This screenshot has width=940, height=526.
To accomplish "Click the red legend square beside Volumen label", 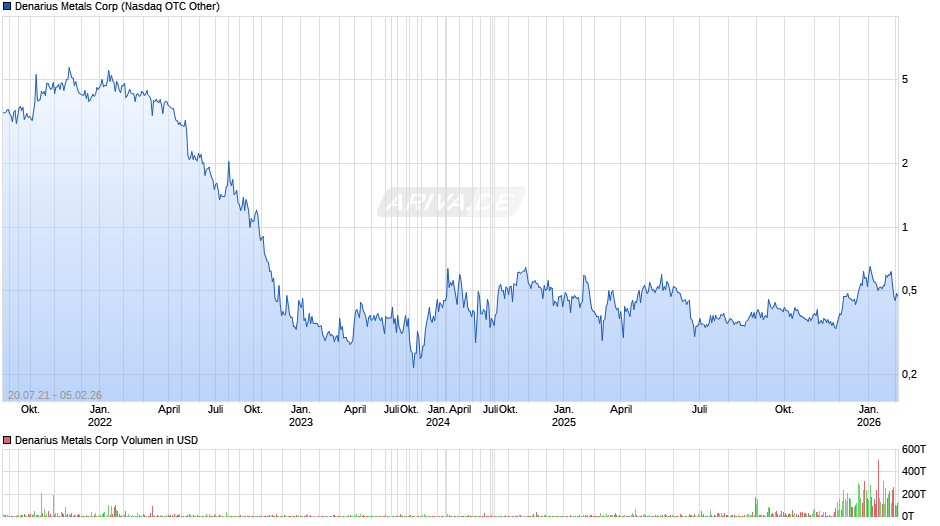I will (x=7, y=440).
